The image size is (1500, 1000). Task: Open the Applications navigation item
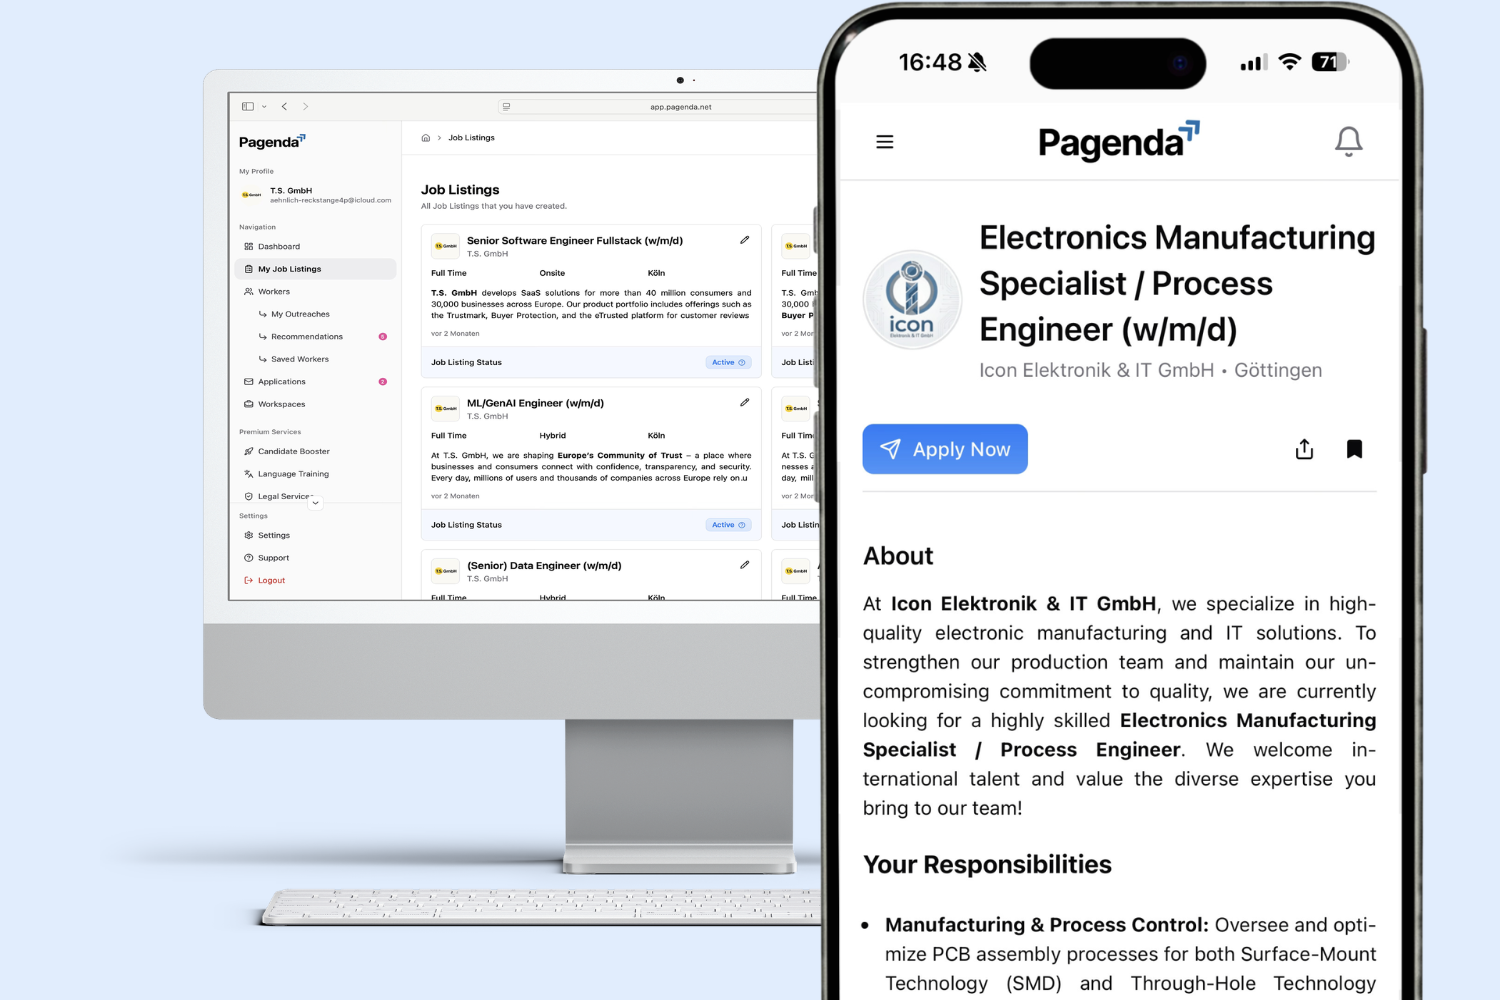(x=281, y=381)
